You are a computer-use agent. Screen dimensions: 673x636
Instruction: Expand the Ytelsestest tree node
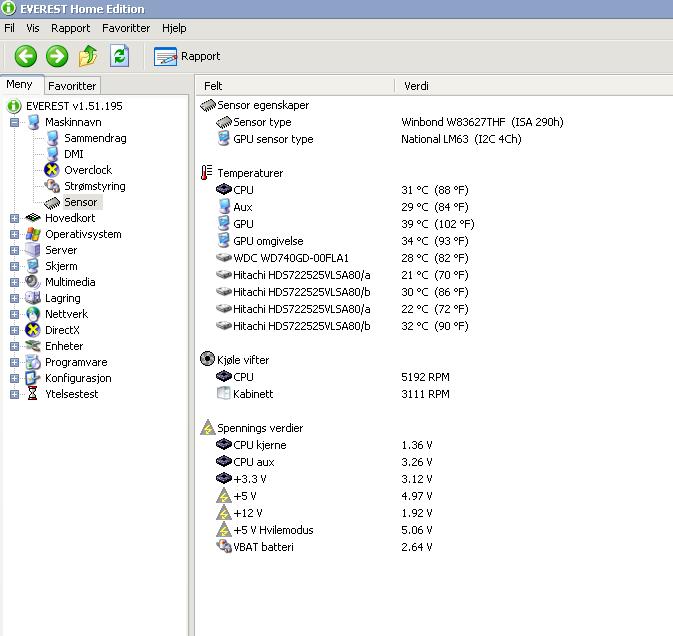coord(15,394)
